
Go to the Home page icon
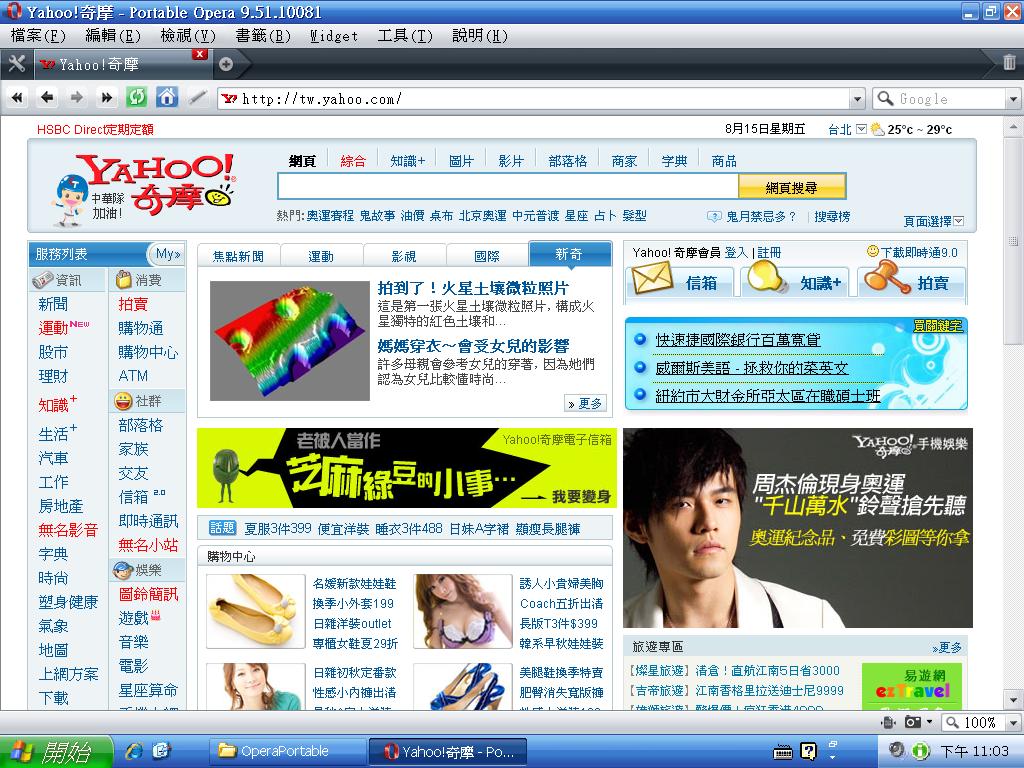pos(166,97)
